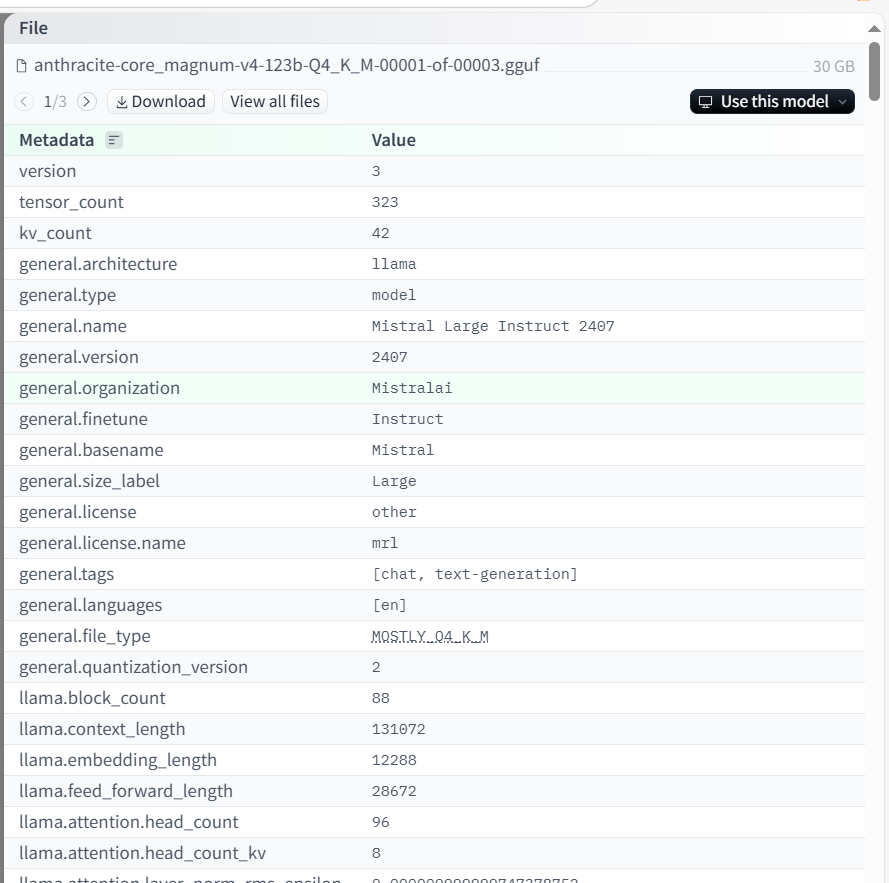Toggle the Metadata sort icon
This screenshot has height=883, width=889.
[x=114, y=140]
